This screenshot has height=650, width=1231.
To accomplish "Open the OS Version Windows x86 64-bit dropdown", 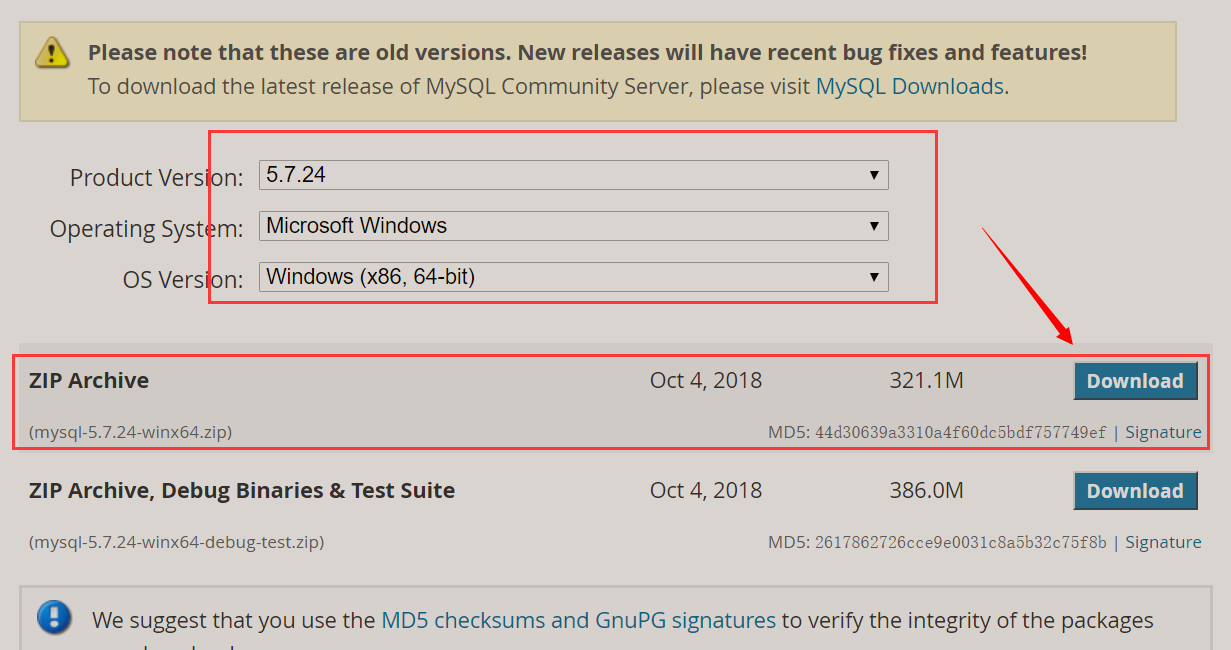I will click(x=573, y=277).
